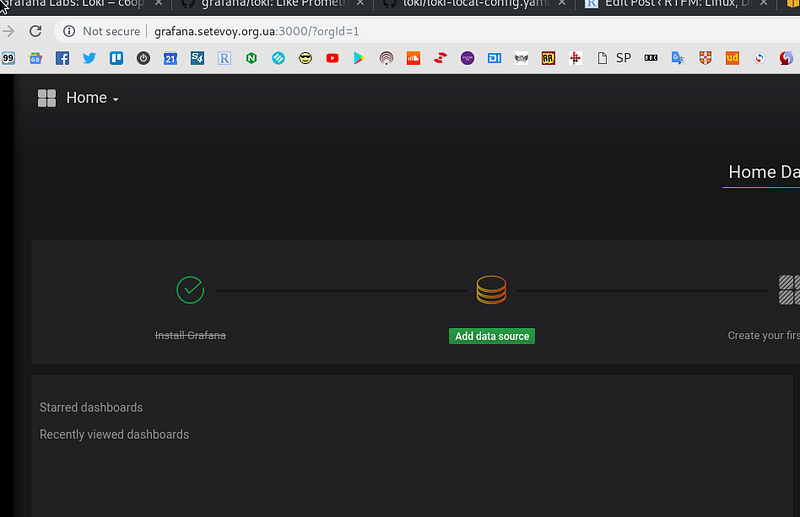The height and width of the screenshot is (517, 800).
Task: Open the SoundCloud bookmark
Action: click(x=414, y=58)
